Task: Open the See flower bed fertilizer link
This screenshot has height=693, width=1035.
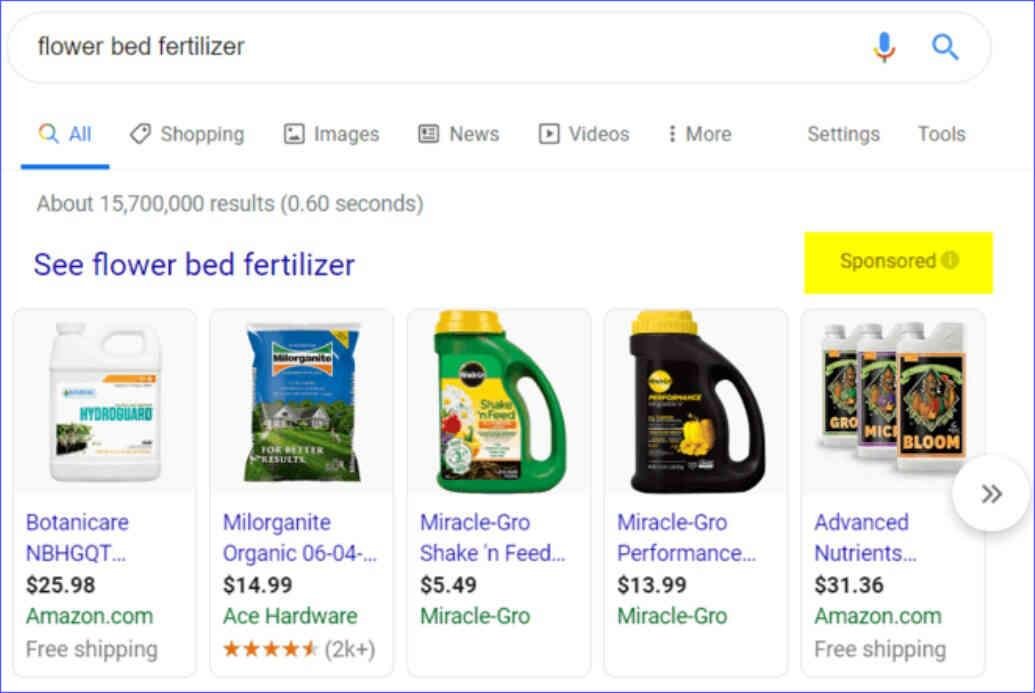Action: click(193, 264)
